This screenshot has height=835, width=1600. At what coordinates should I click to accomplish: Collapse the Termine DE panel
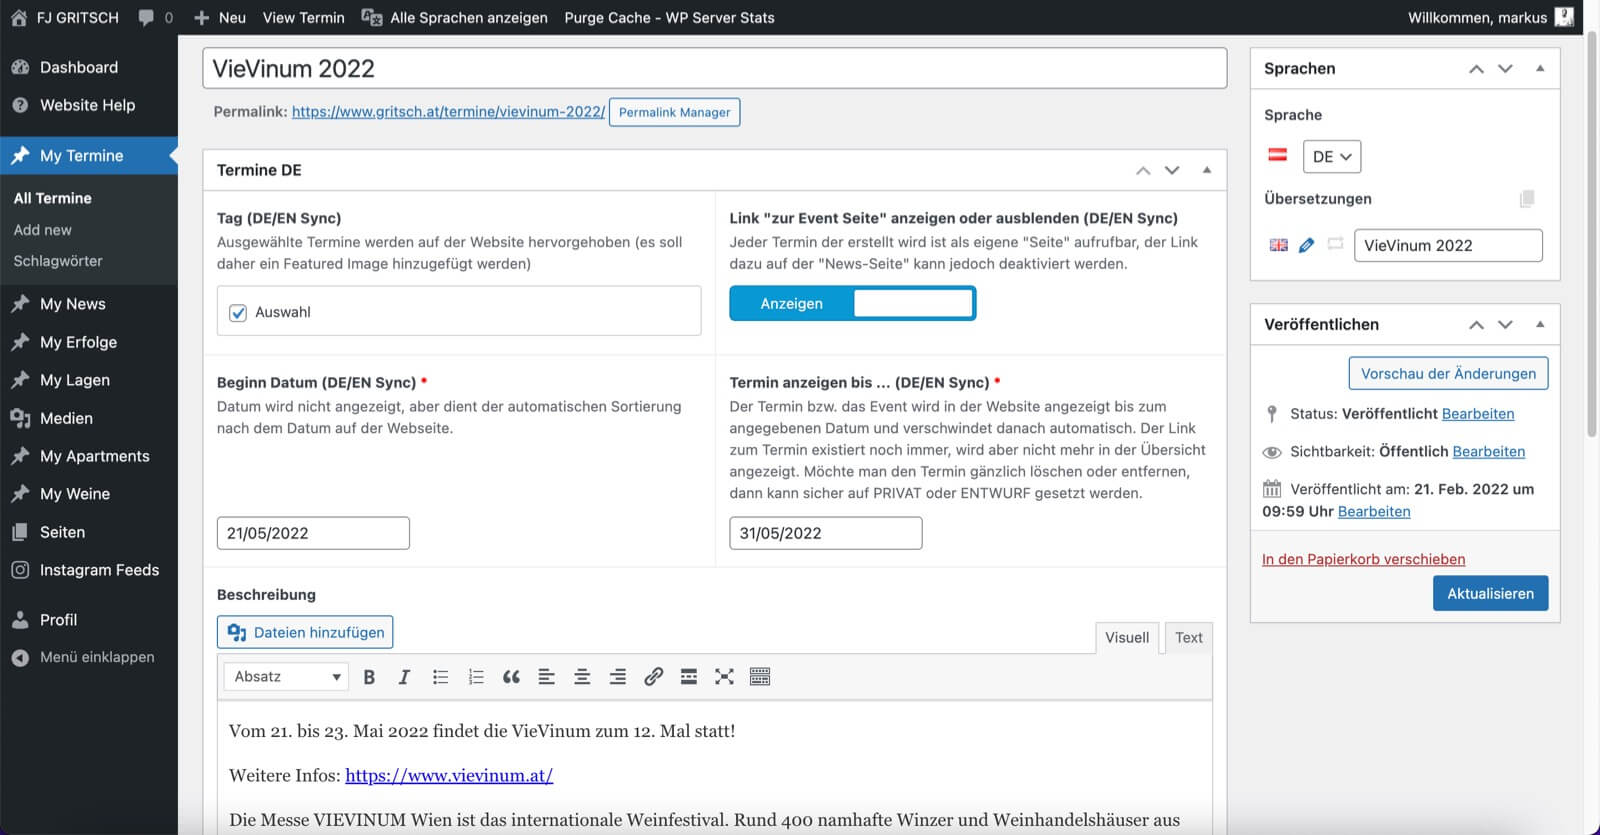pos(1207,170)
